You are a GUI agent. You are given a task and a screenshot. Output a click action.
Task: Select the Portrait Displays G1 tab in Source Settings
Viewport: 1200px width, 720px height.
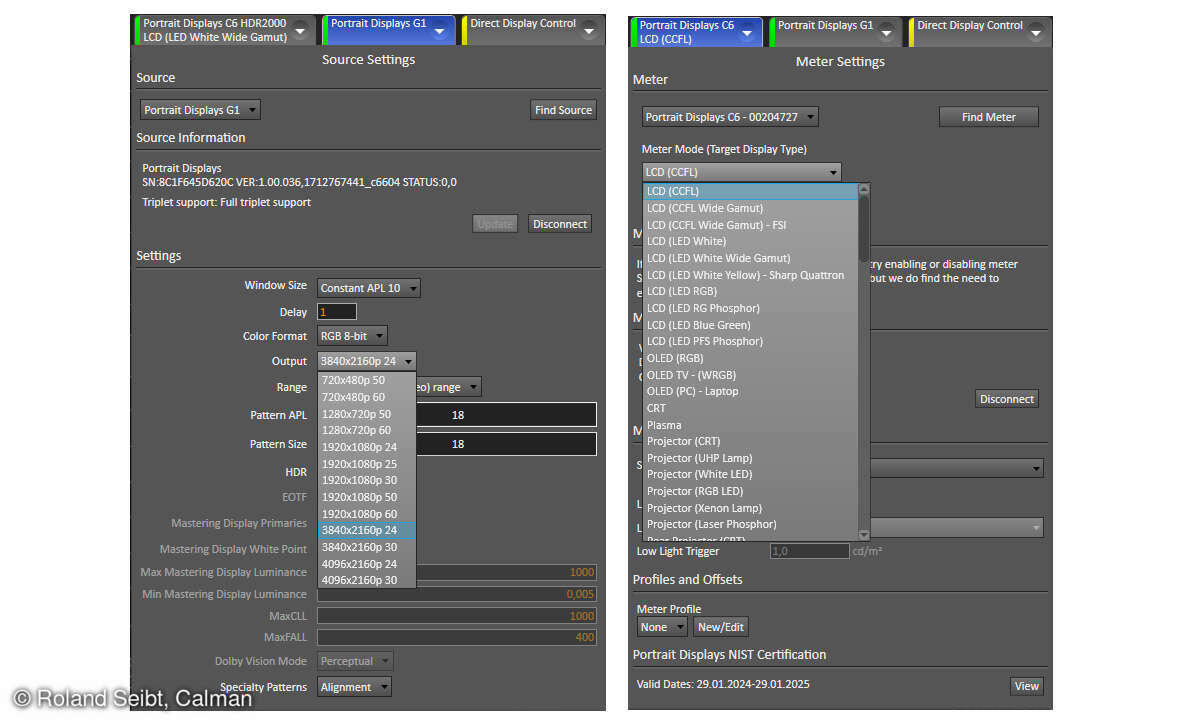point(388,30)
